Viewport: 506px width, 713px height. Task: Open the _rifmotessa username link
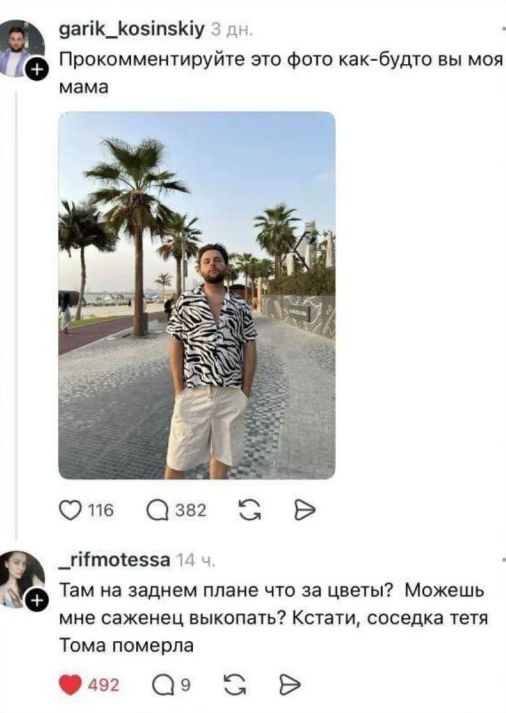[x=115, y=560]
